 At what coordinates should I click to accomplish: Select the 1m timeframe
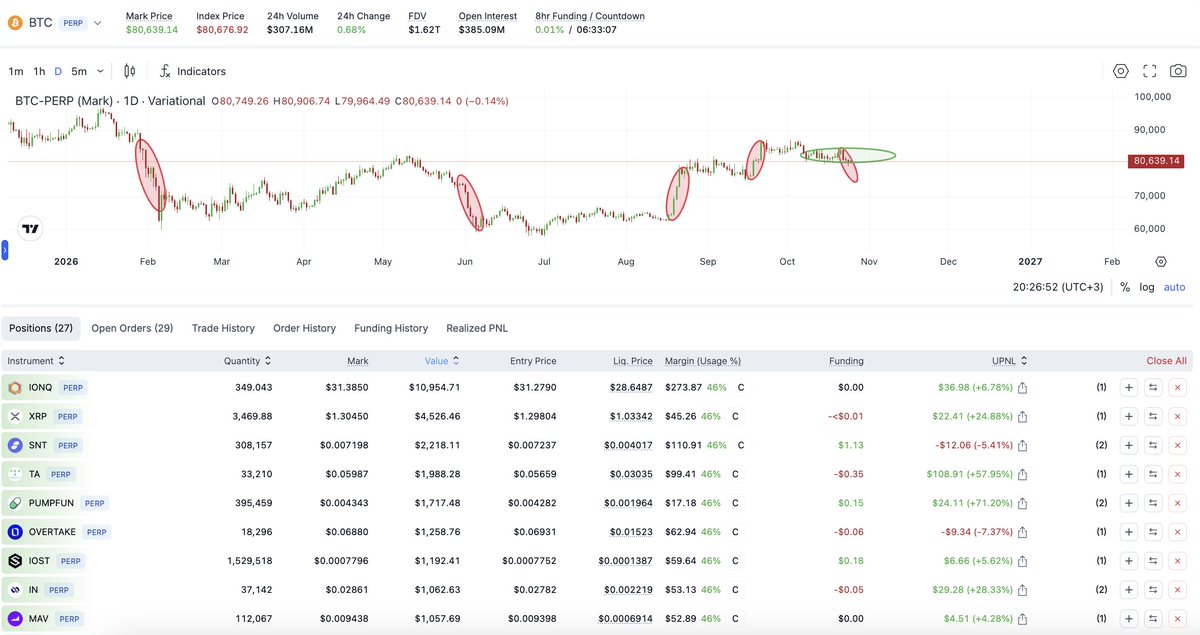(x=16, y=71)
